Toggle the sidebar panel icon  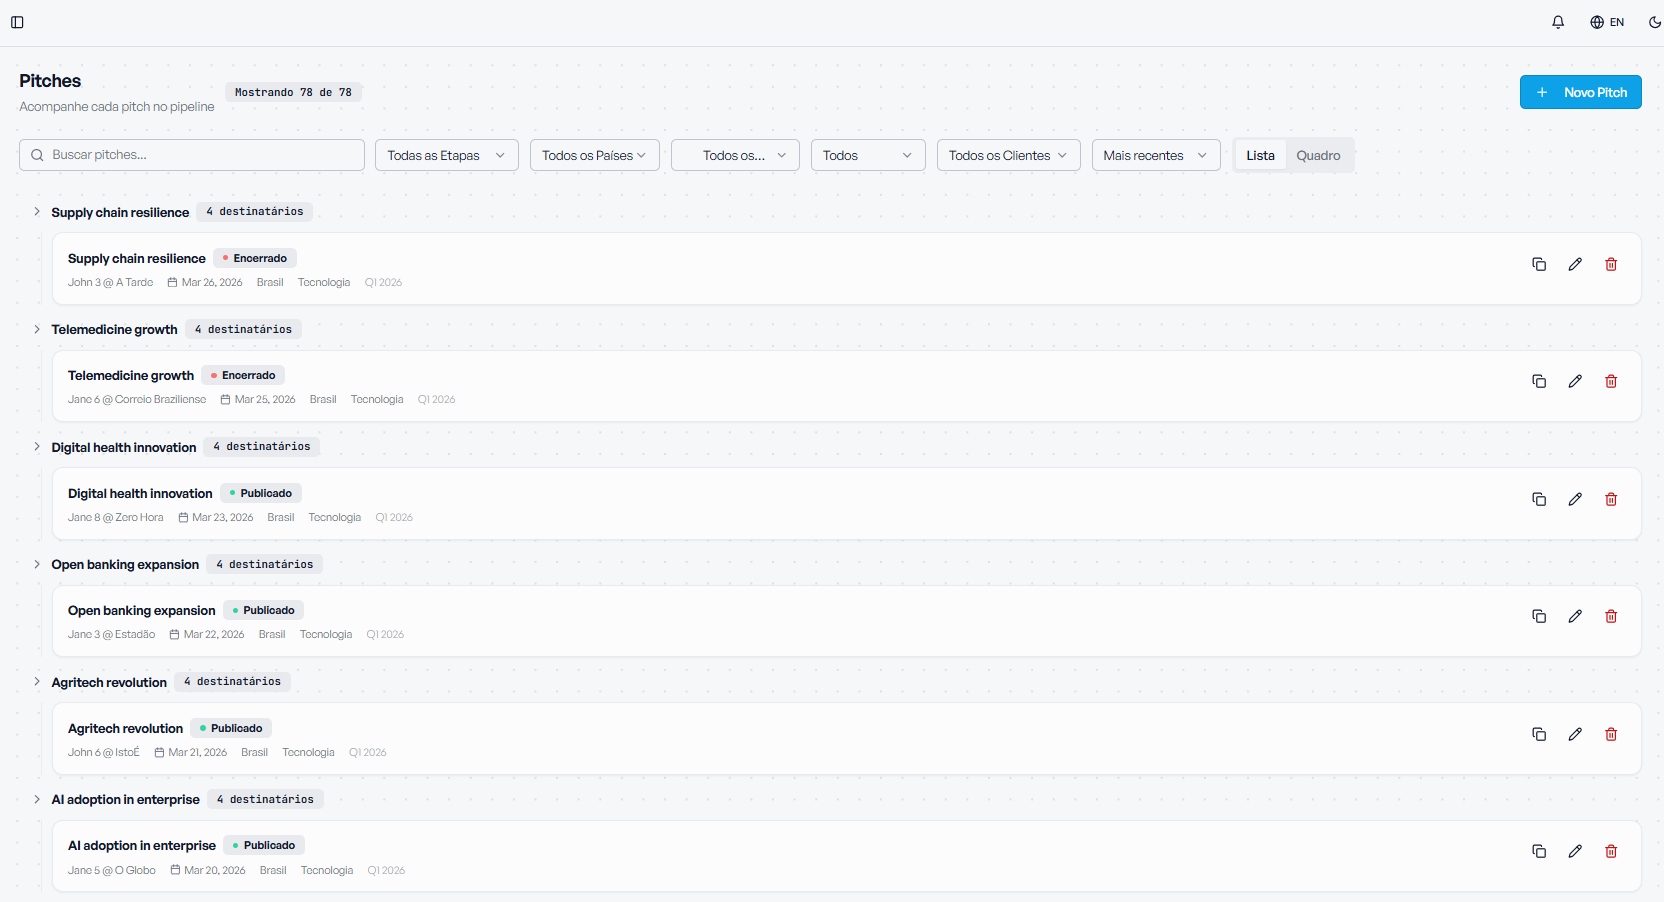pos(17,22)
